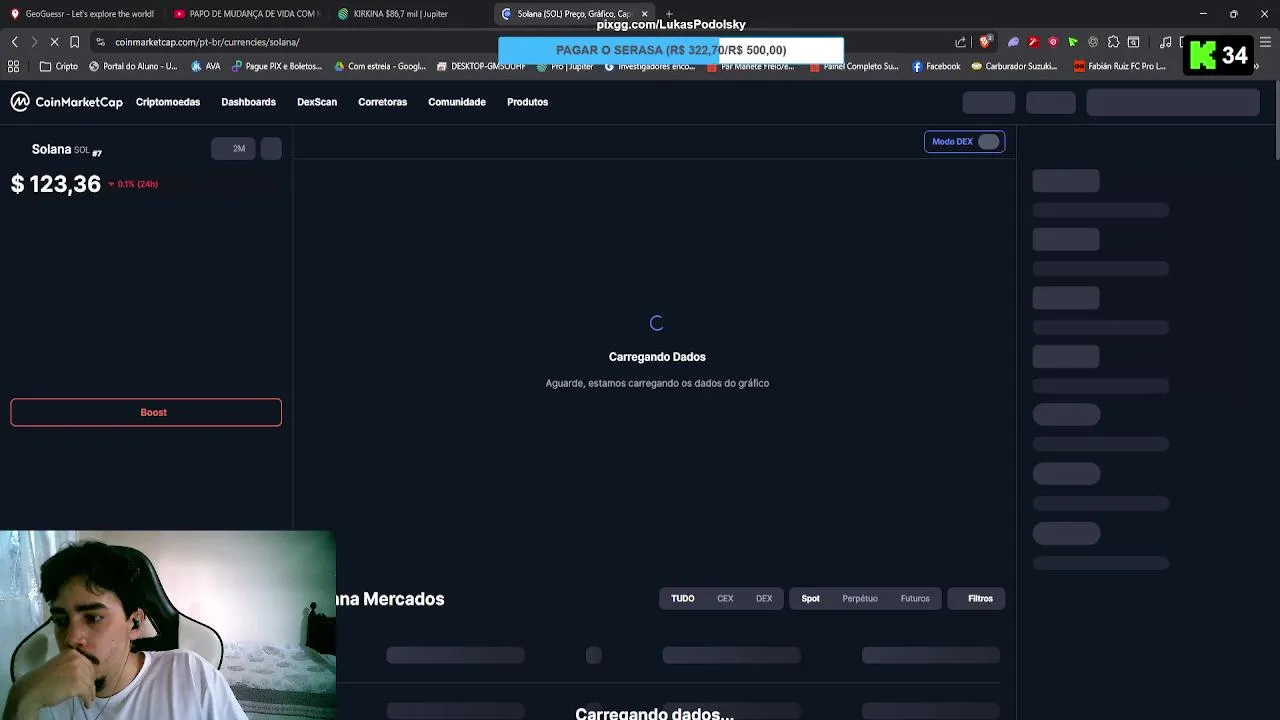Open the AVA bookmark
Viewport: 1280px width, 720px height.
pyautogui.click(x=205, y=66)
